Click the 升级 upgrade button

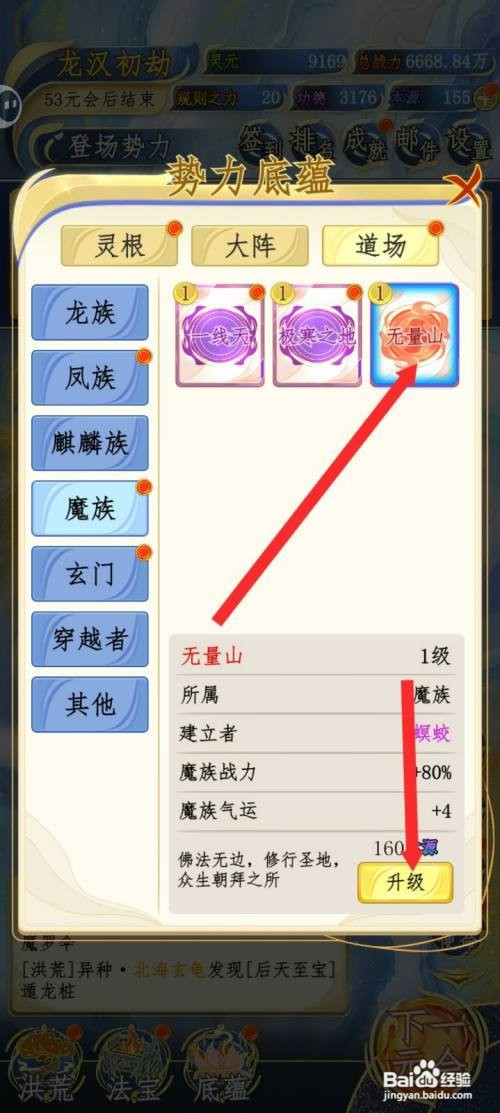(x=405, y=882)
